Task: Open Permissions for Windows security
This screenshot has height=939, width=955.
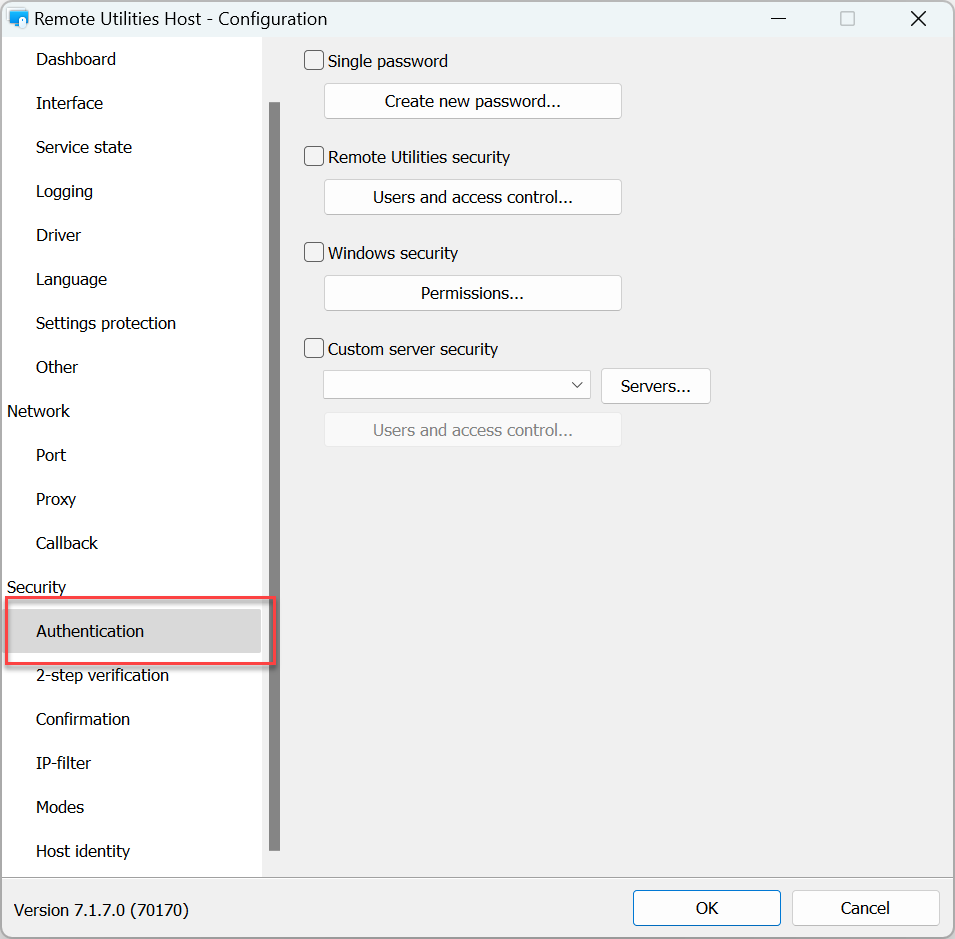Action: [472, 293]
